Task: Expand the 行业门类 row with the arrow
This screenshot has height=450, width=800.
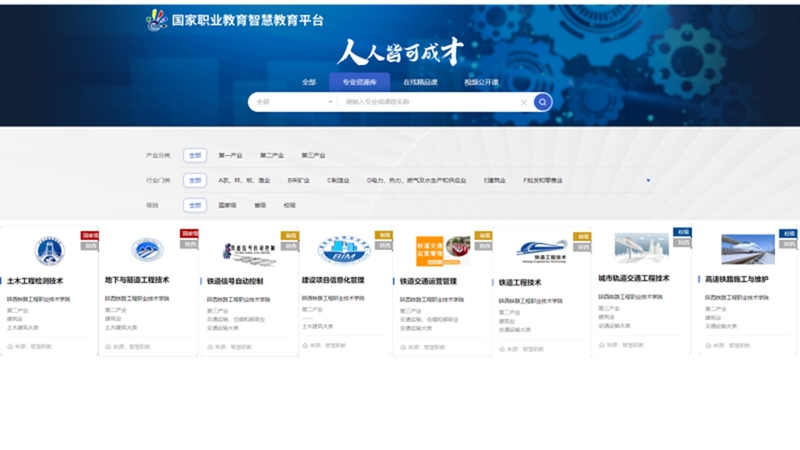Action: (x=648, y=181)
